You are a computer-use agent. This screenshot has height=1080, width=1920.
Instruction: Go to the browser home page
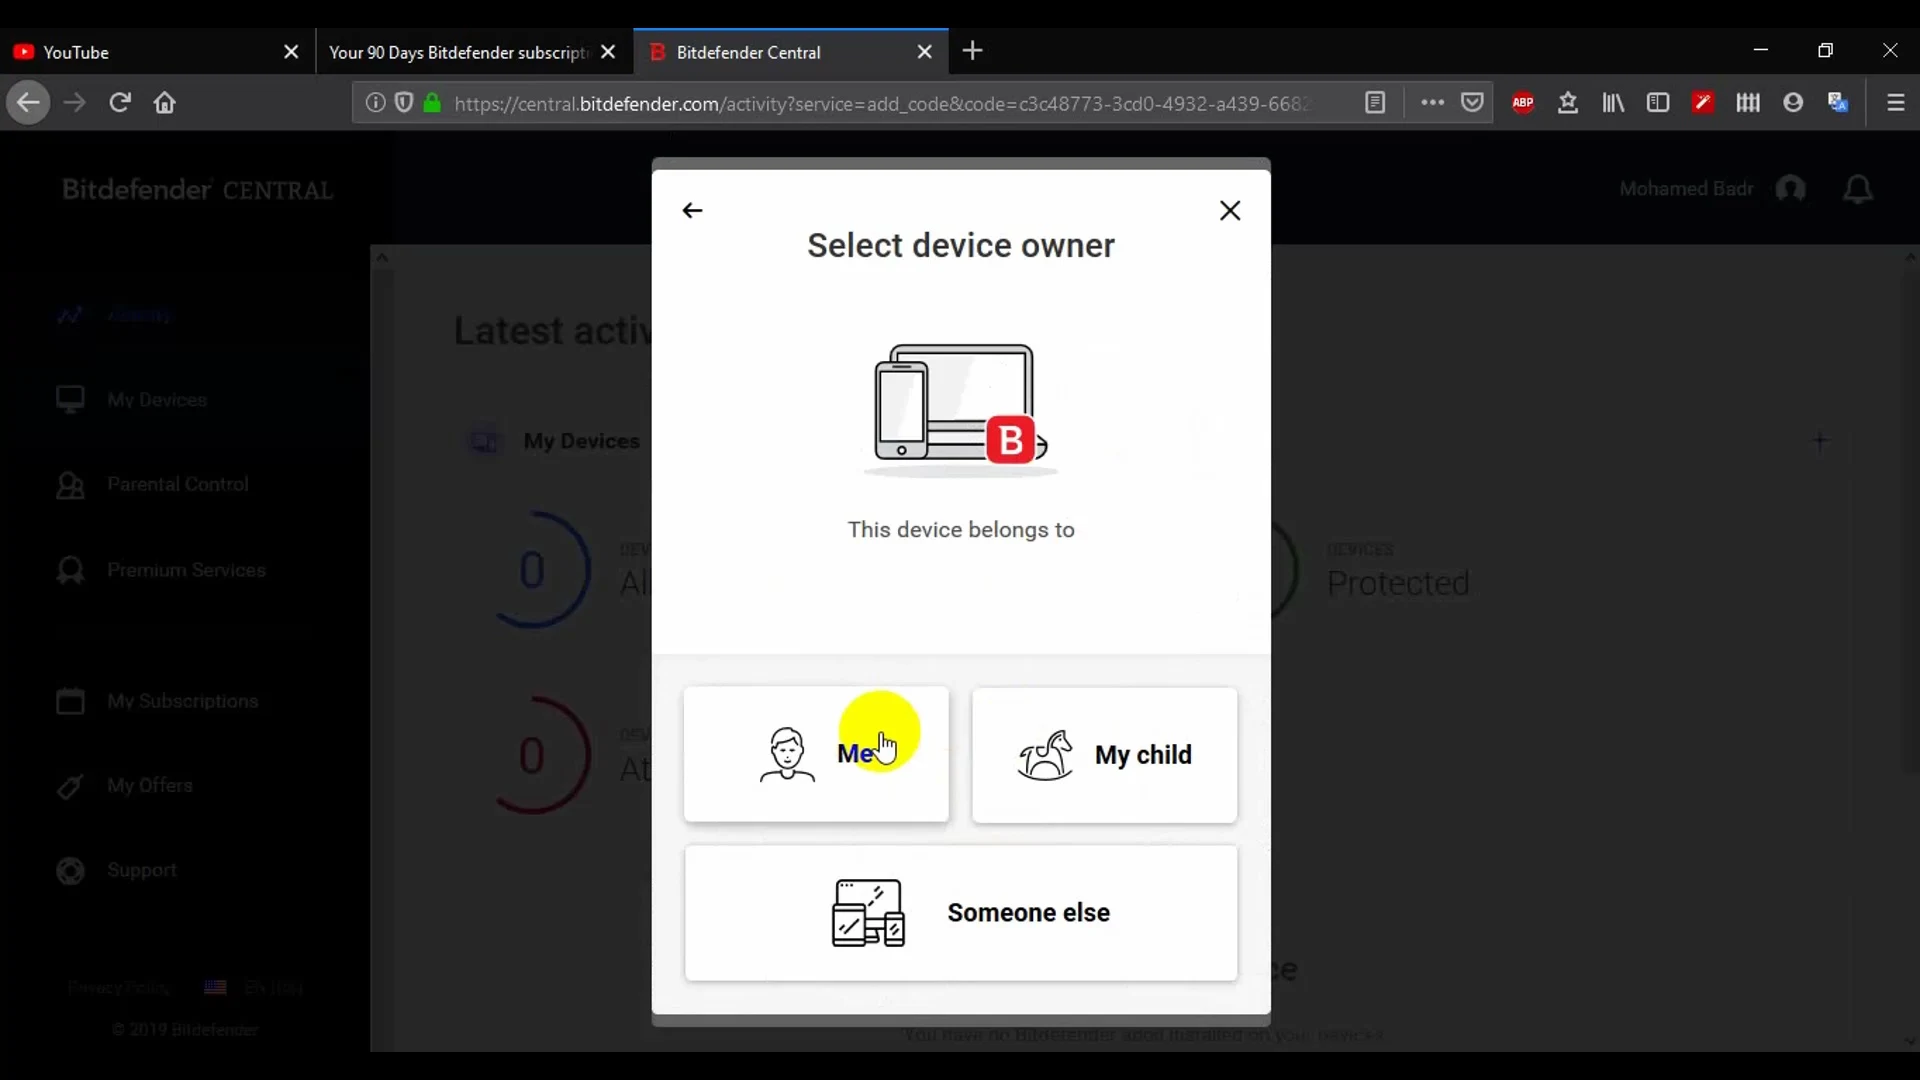pos(165,103)
